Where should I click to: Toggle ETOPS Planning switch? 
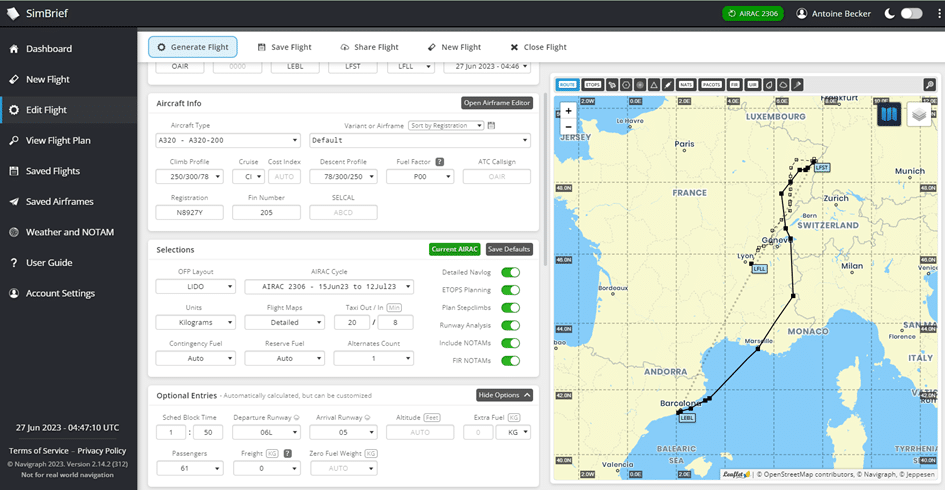510,290
